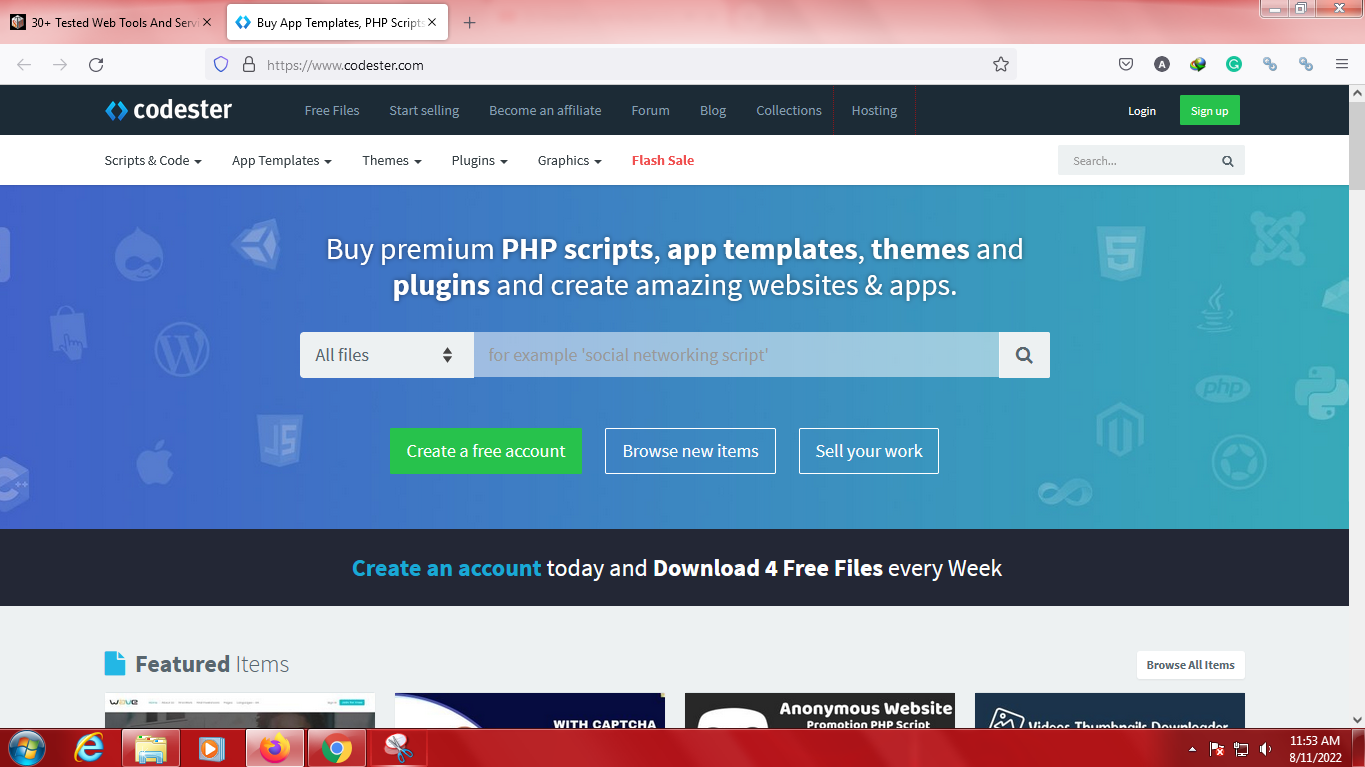Save page to Pocket icon
The height and width of the screenshot is (767, 1365).
(1126, 65)
